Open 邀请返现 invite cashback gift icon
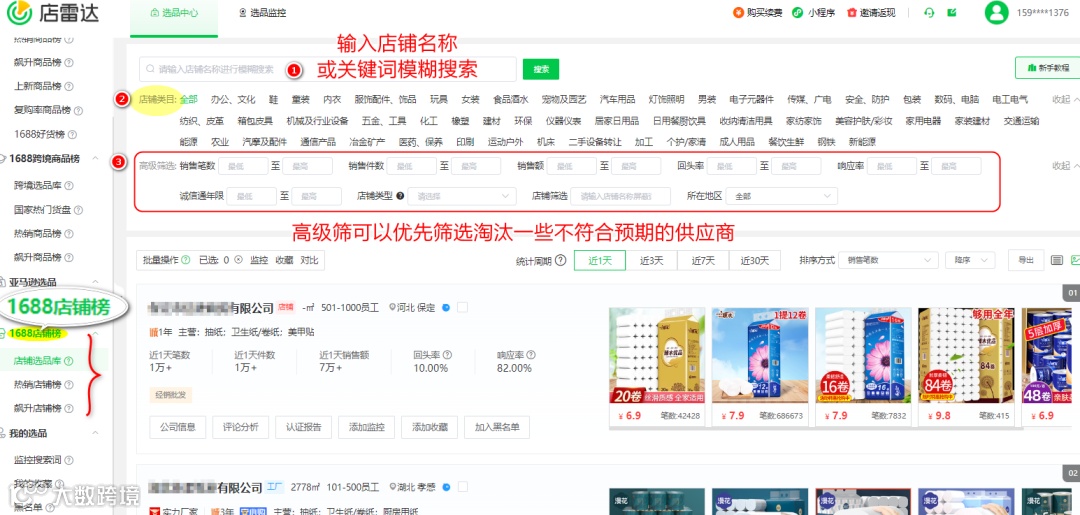1080x515 pixels. [851, 12]
